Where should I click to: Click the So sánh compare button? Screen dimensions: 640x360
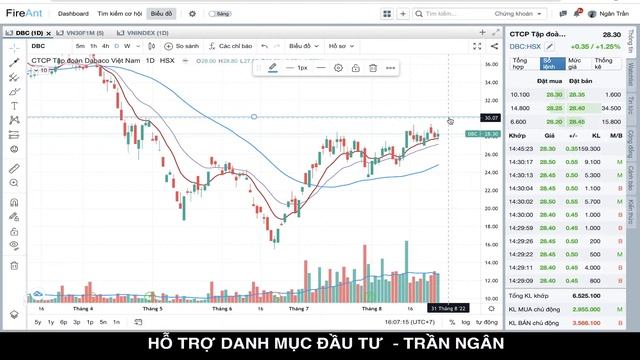(x=182, y=46)
